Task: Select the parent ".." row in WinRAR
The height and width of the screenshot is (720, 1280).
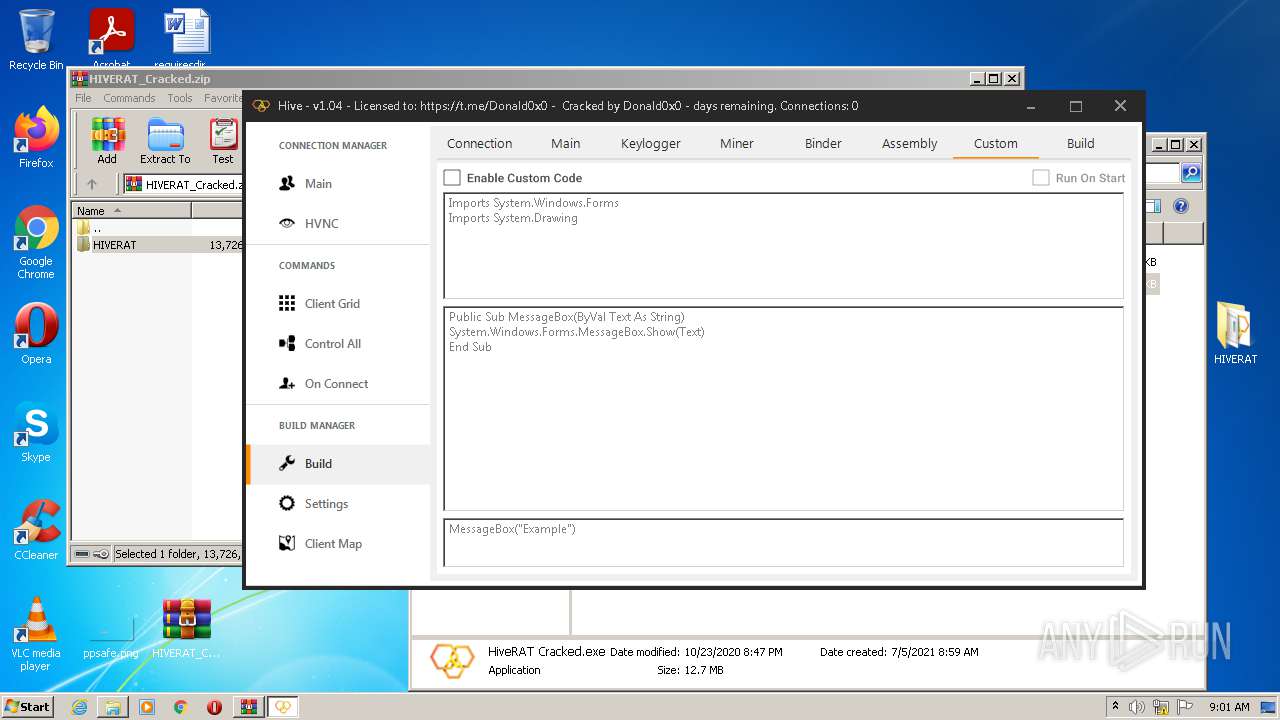Action: 158,228
